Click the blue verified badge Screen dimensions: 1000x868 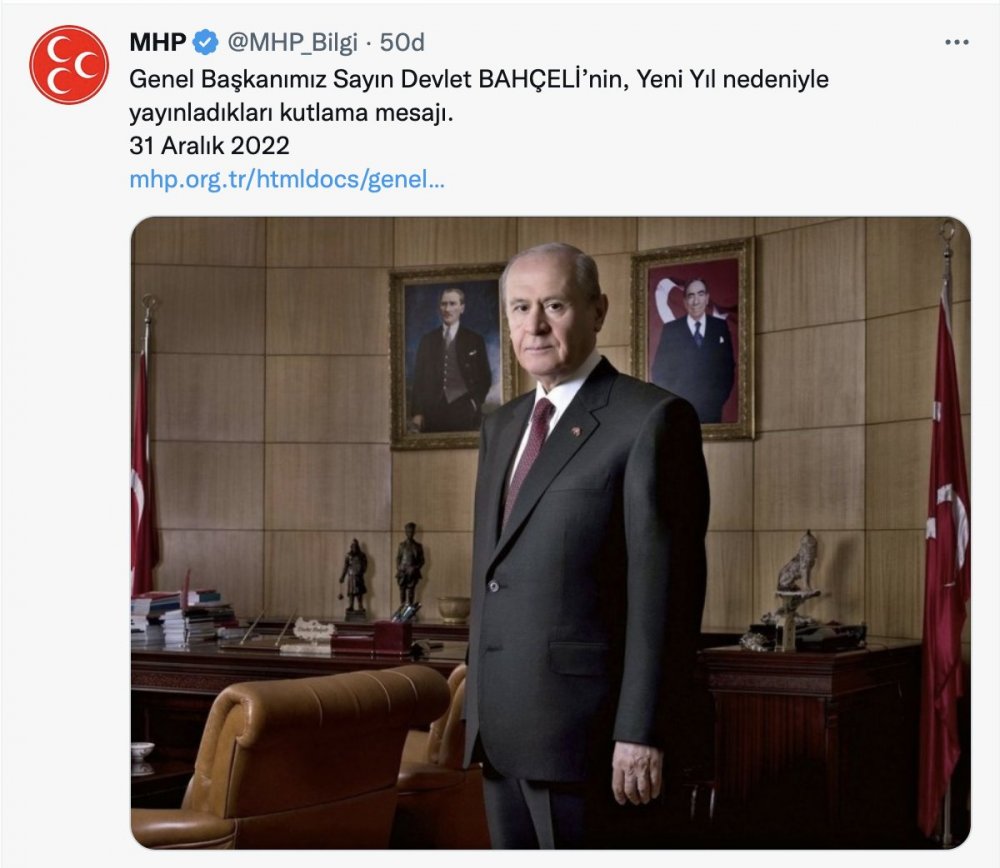205,43
